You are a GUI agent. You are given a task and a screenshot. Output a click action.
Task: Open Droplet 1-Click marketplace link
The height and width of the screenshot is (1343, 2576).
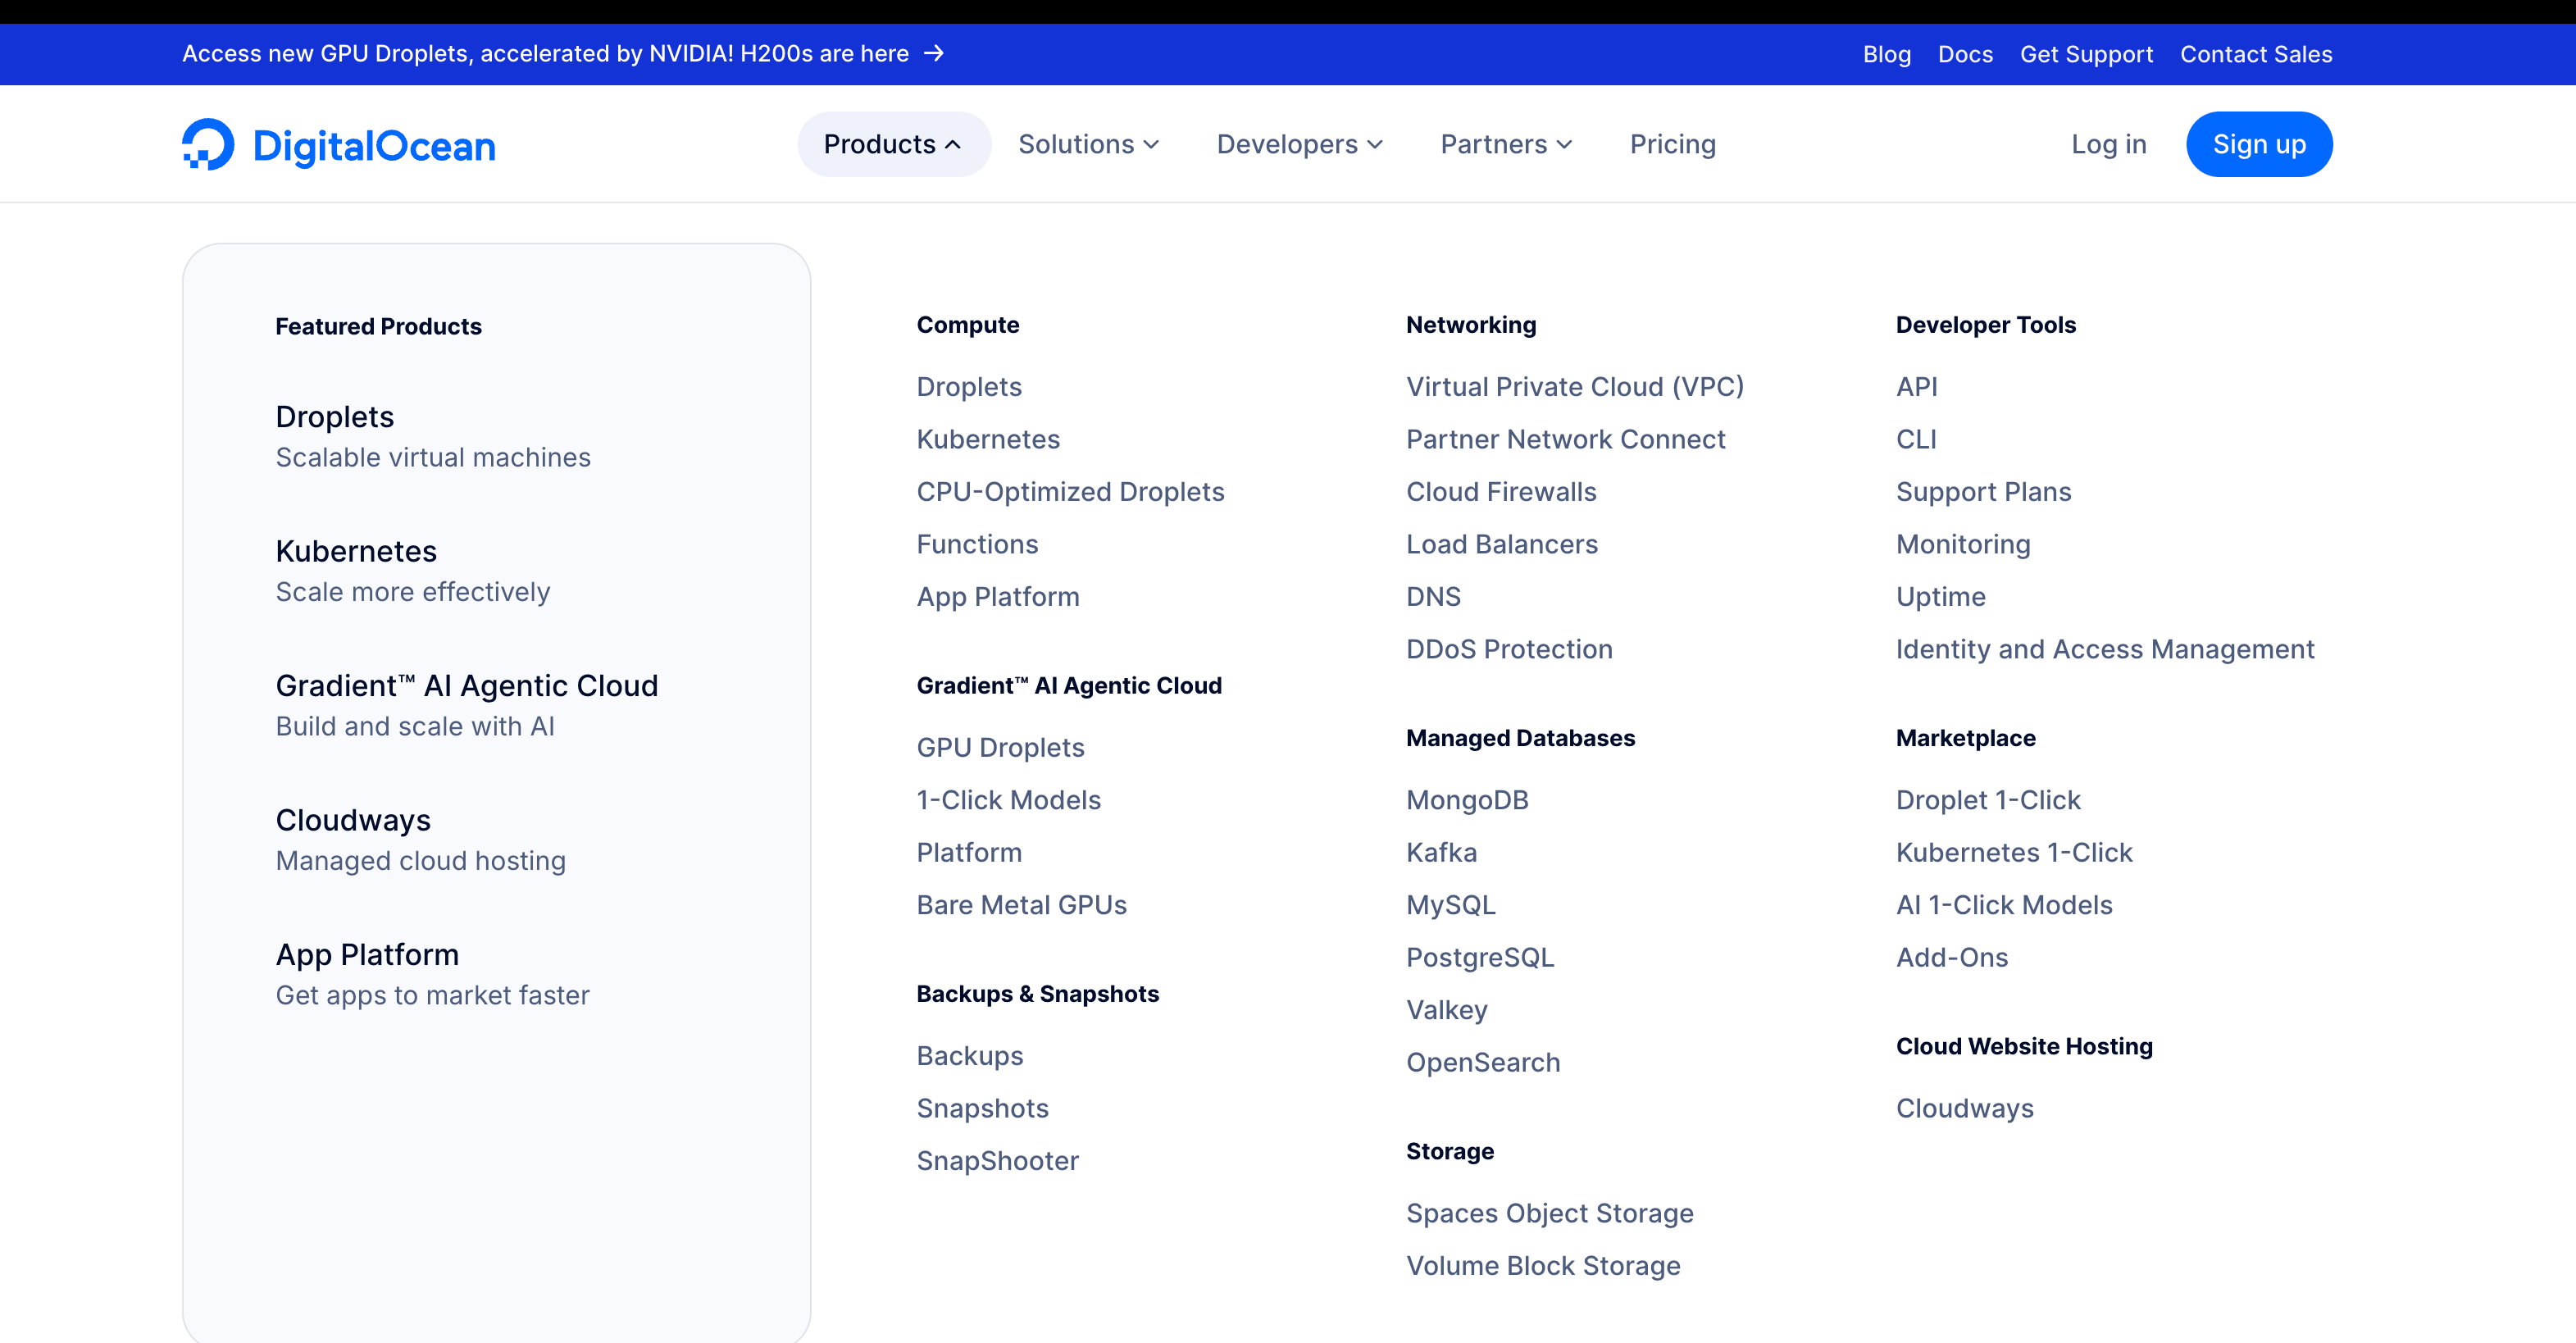coord(1988,800)
